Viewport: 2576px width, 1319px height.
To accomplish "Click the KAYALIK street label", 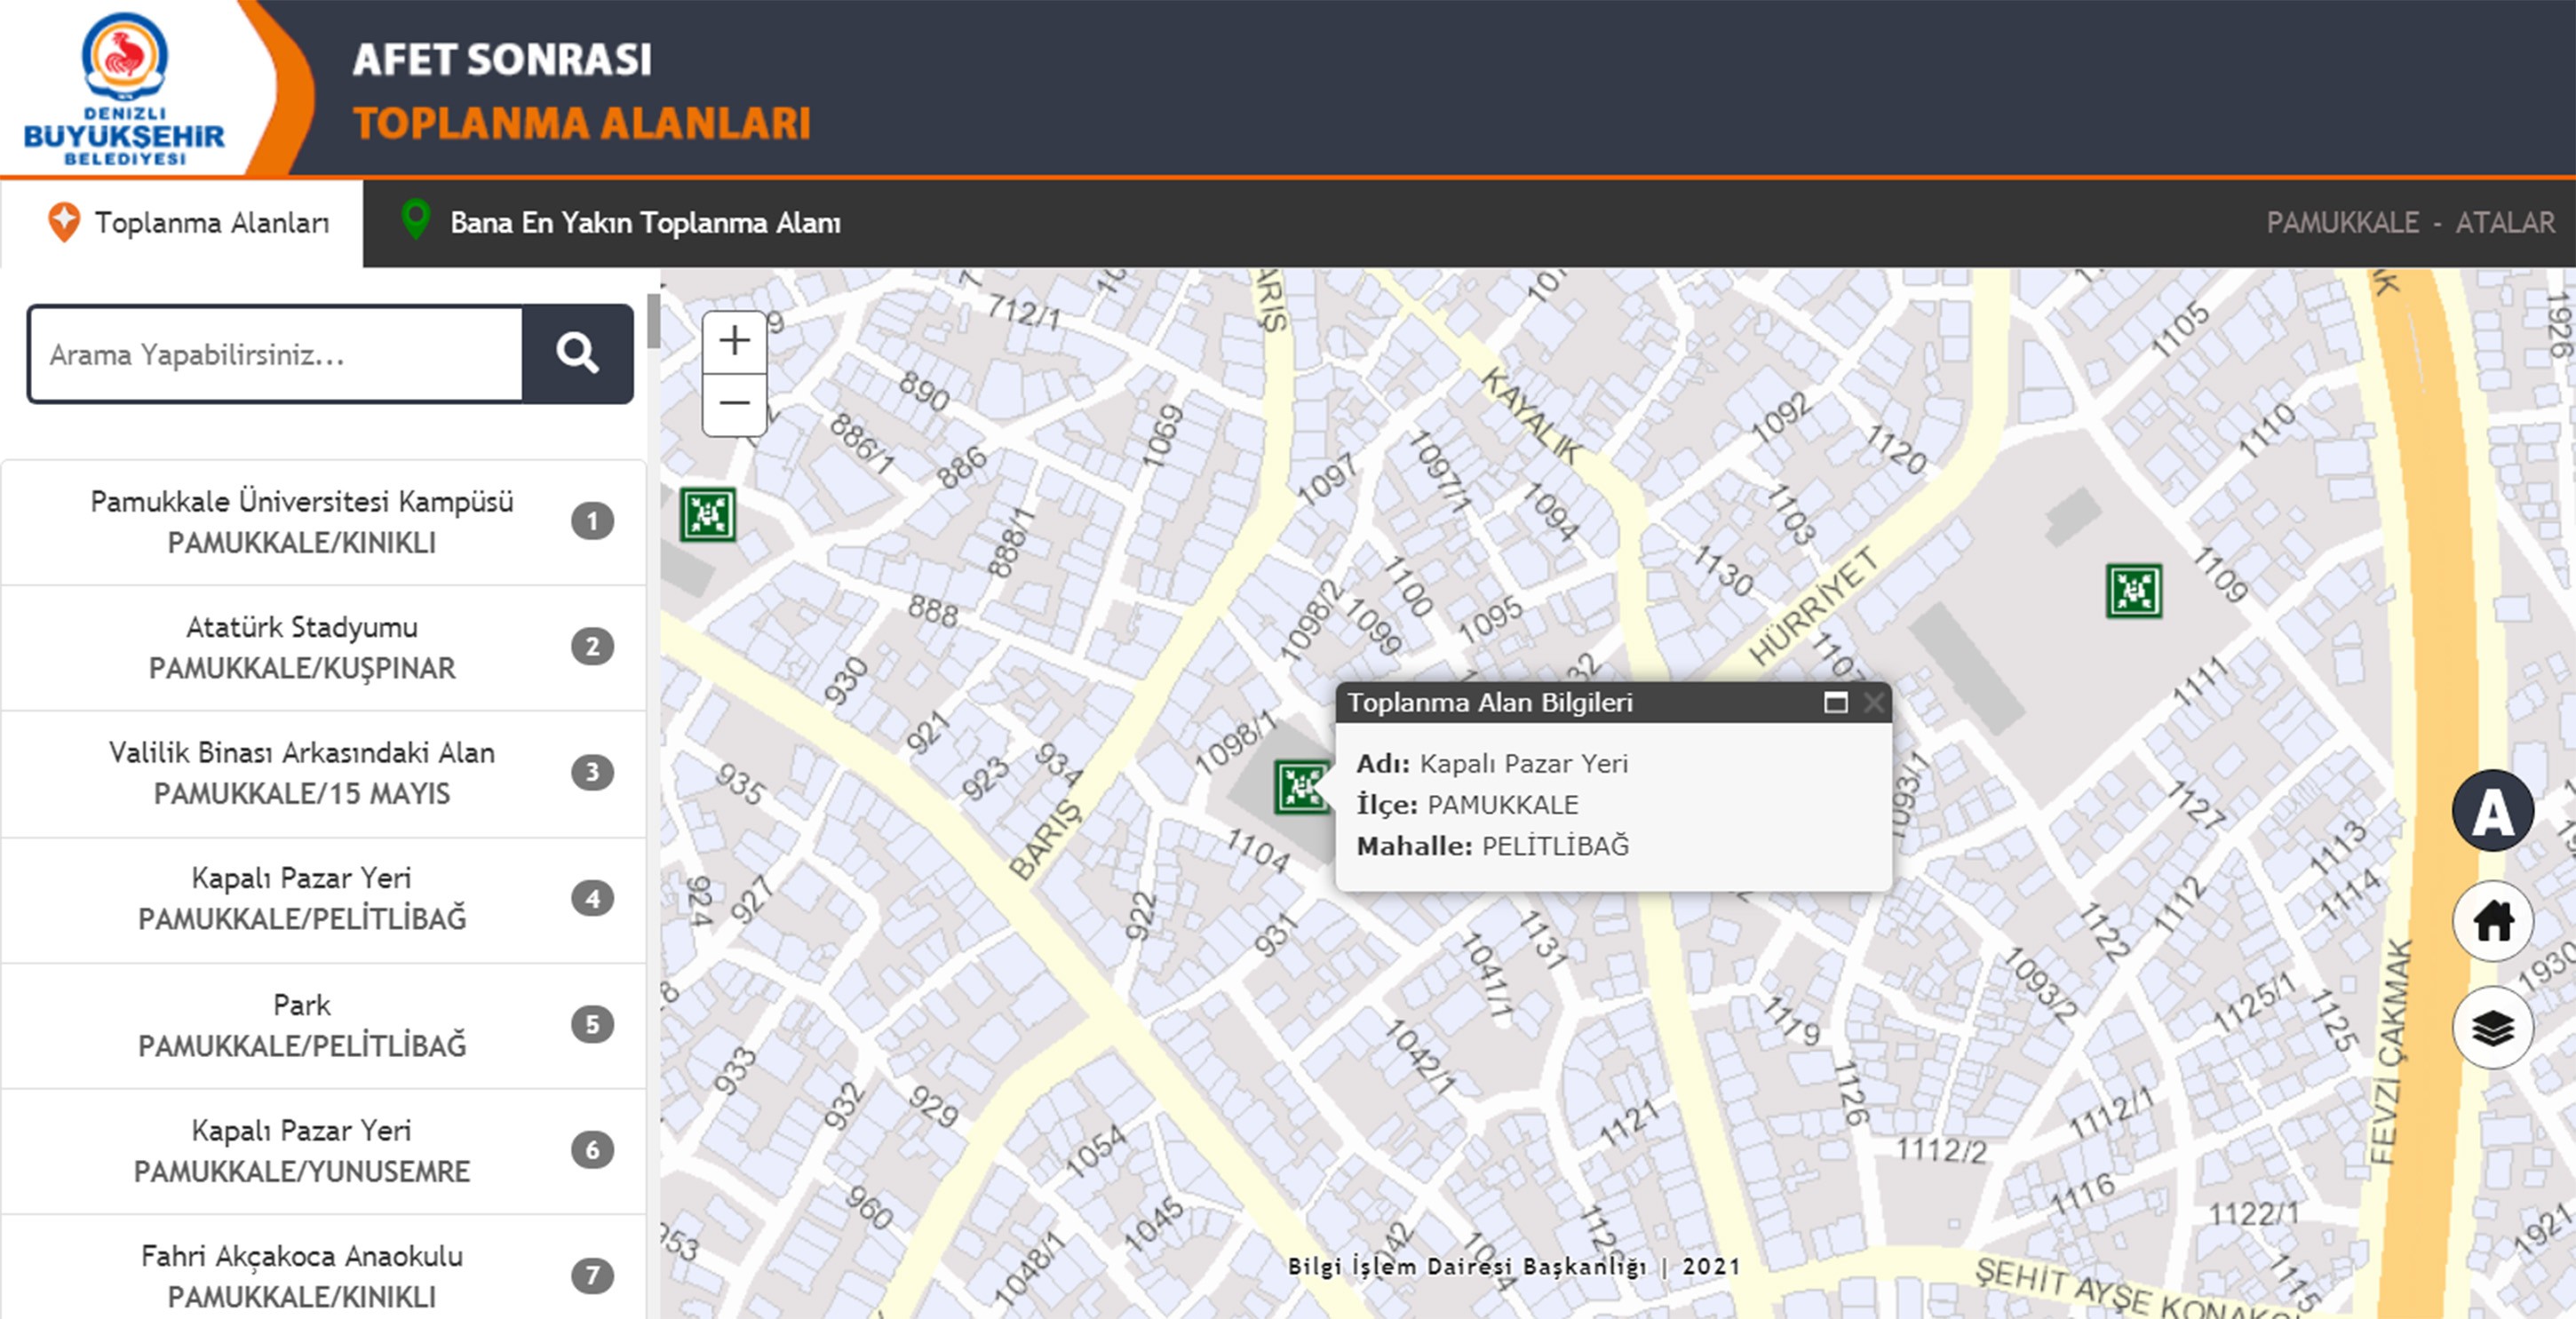I will click(x=1531, y=415).
